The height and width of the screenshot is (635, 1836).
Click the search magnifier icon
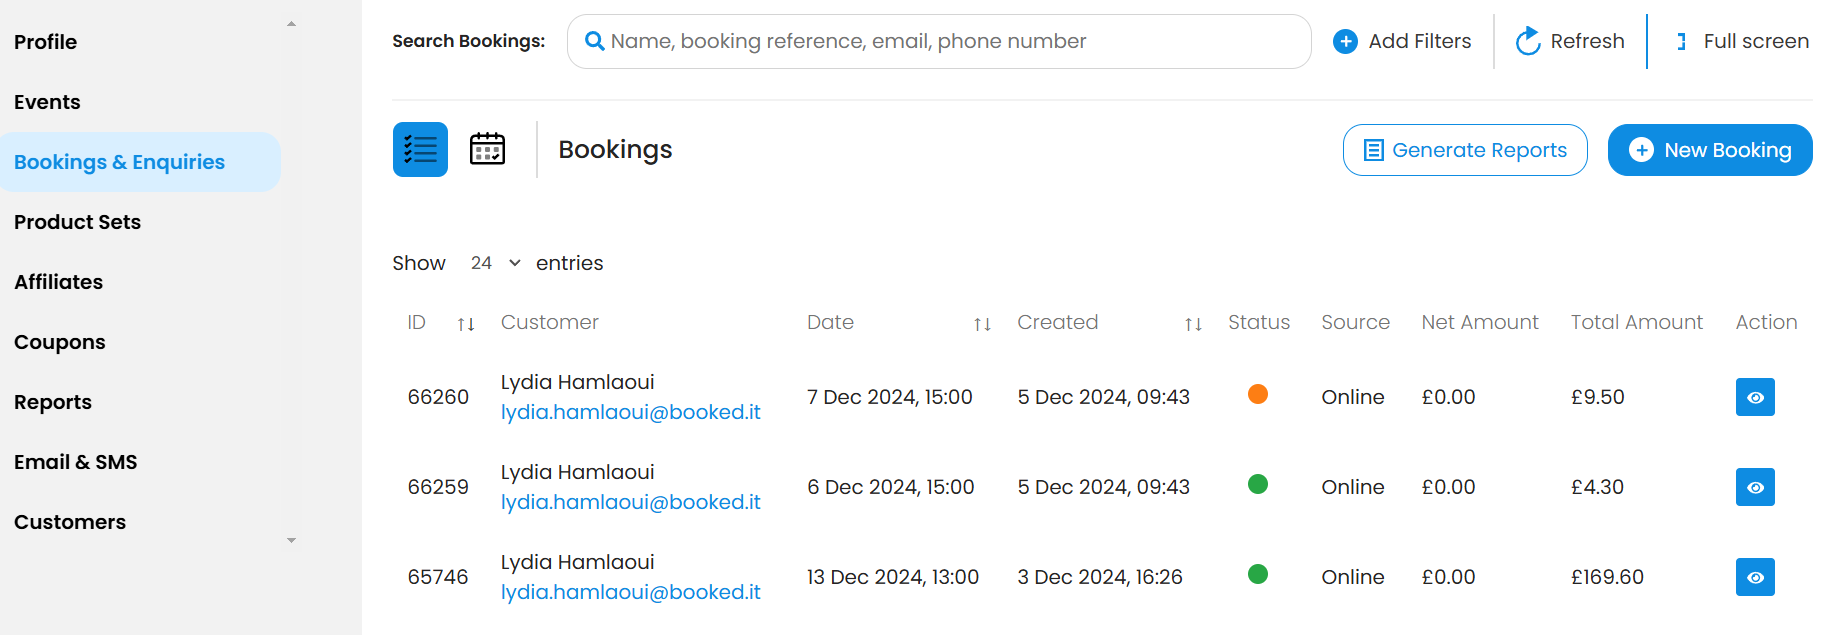594,41
